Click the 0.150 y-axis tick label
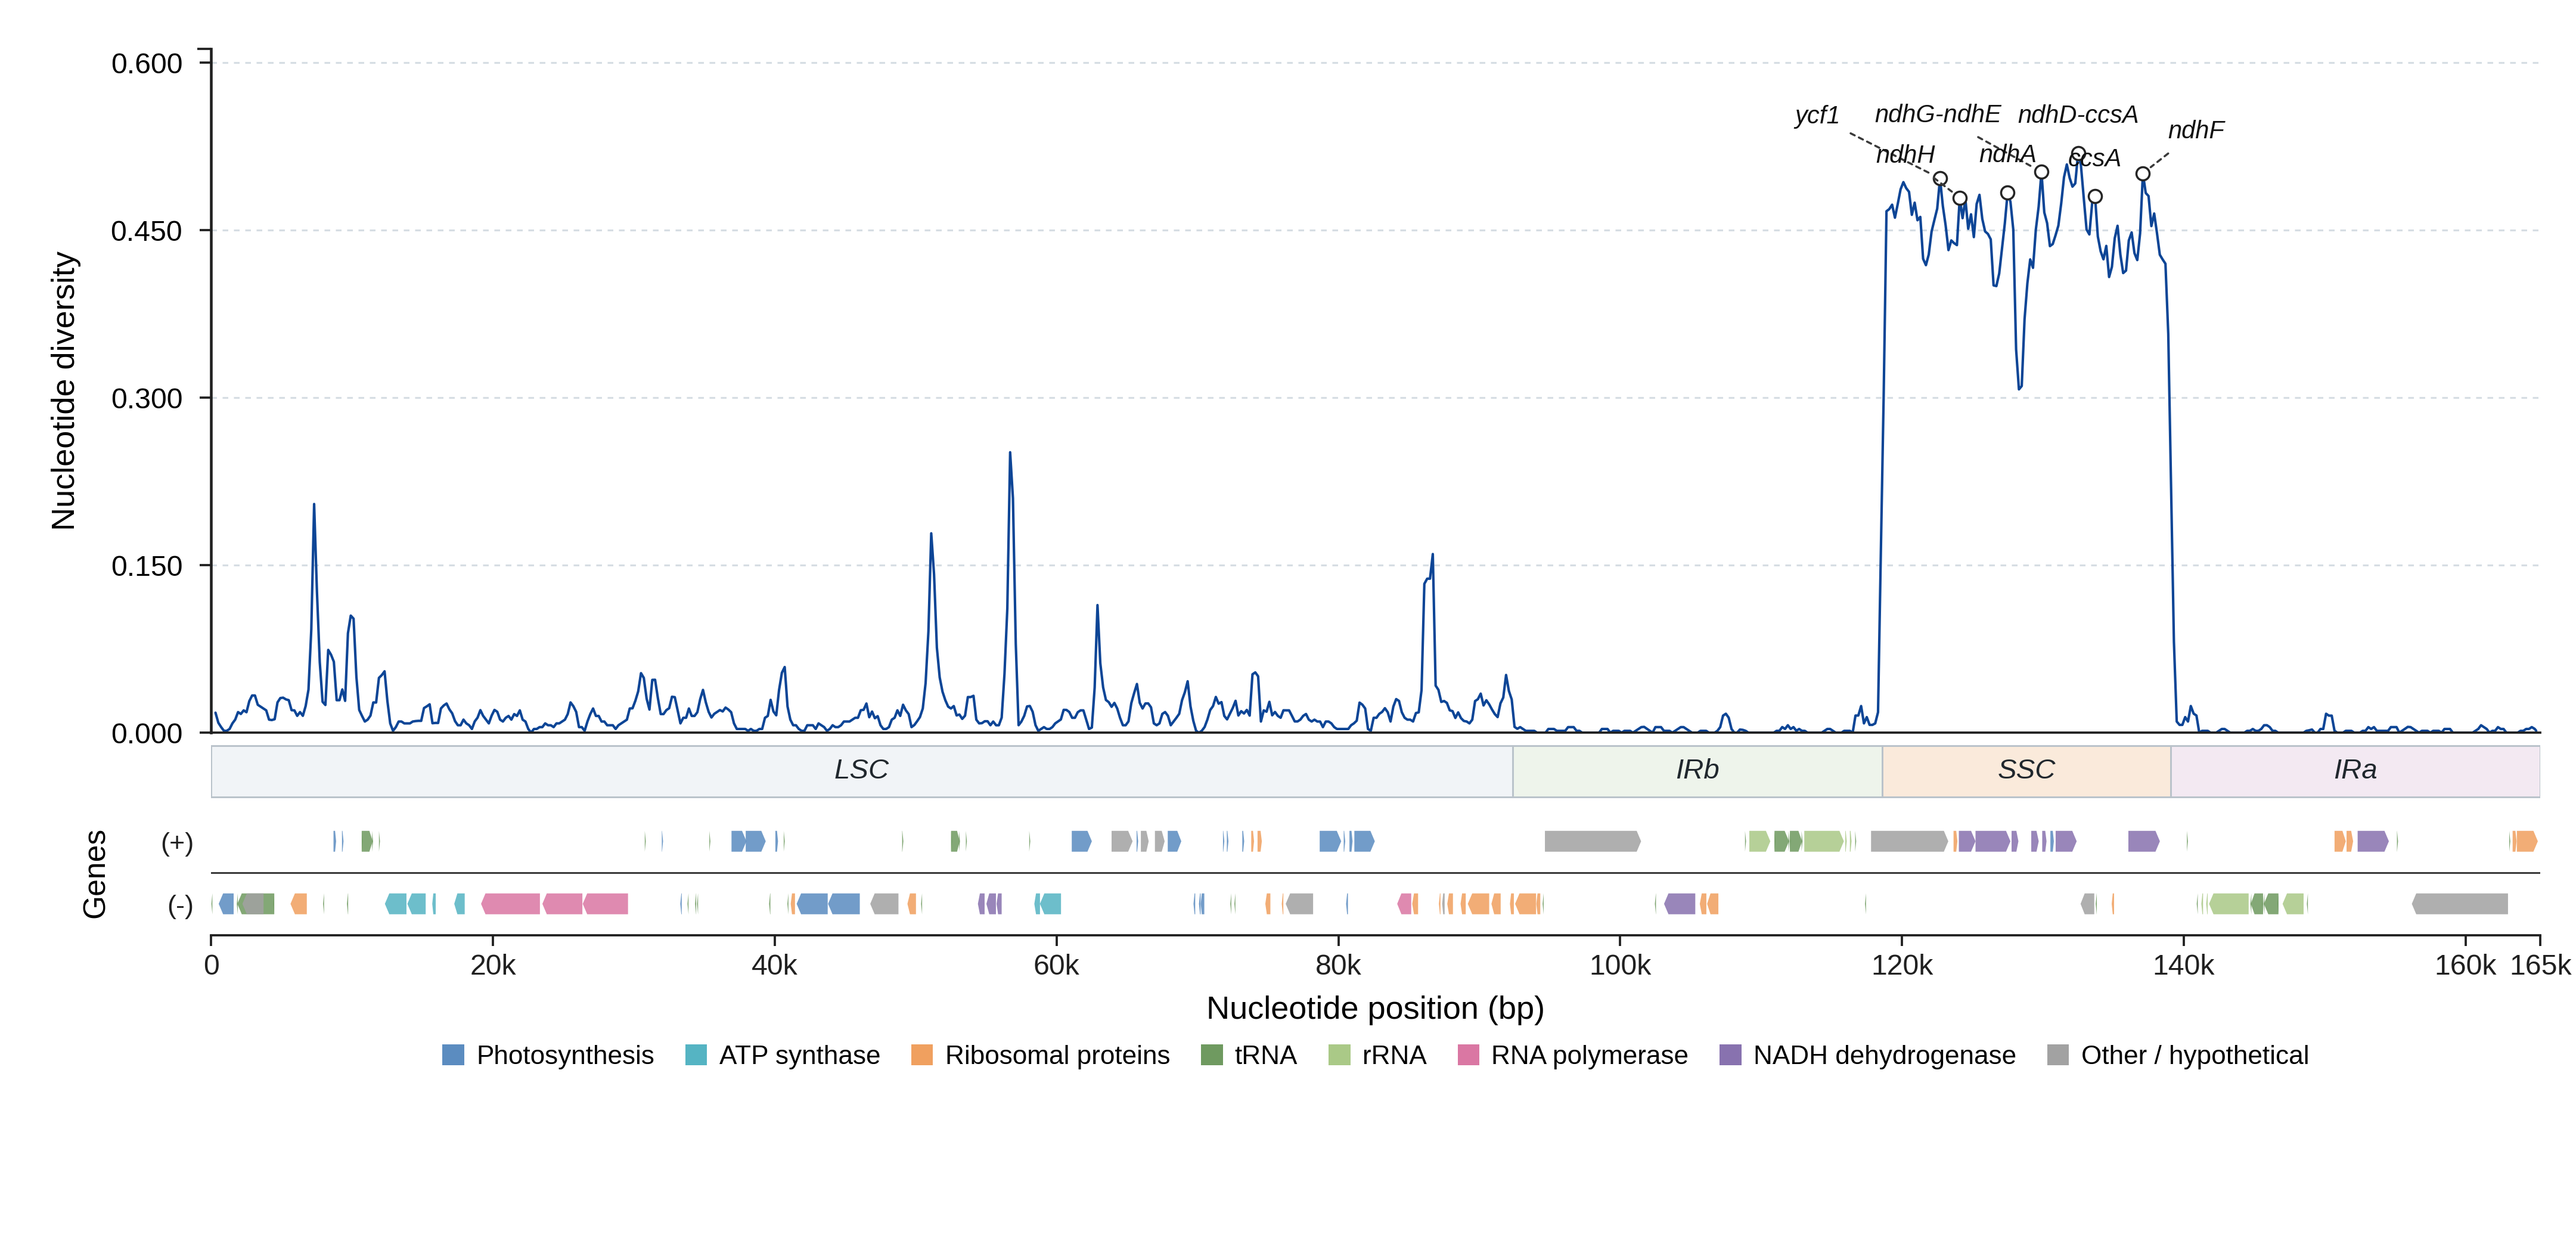The height and width of the screenshot is (1253, 2576). (x=147, y=566)
